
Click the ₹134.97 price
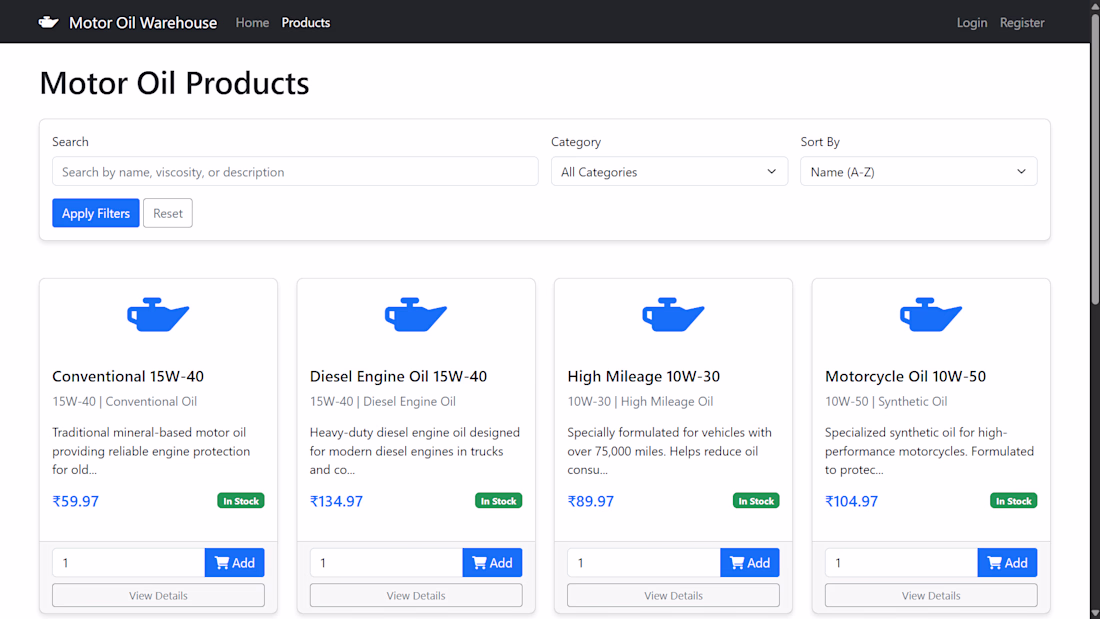coord(336,501)
